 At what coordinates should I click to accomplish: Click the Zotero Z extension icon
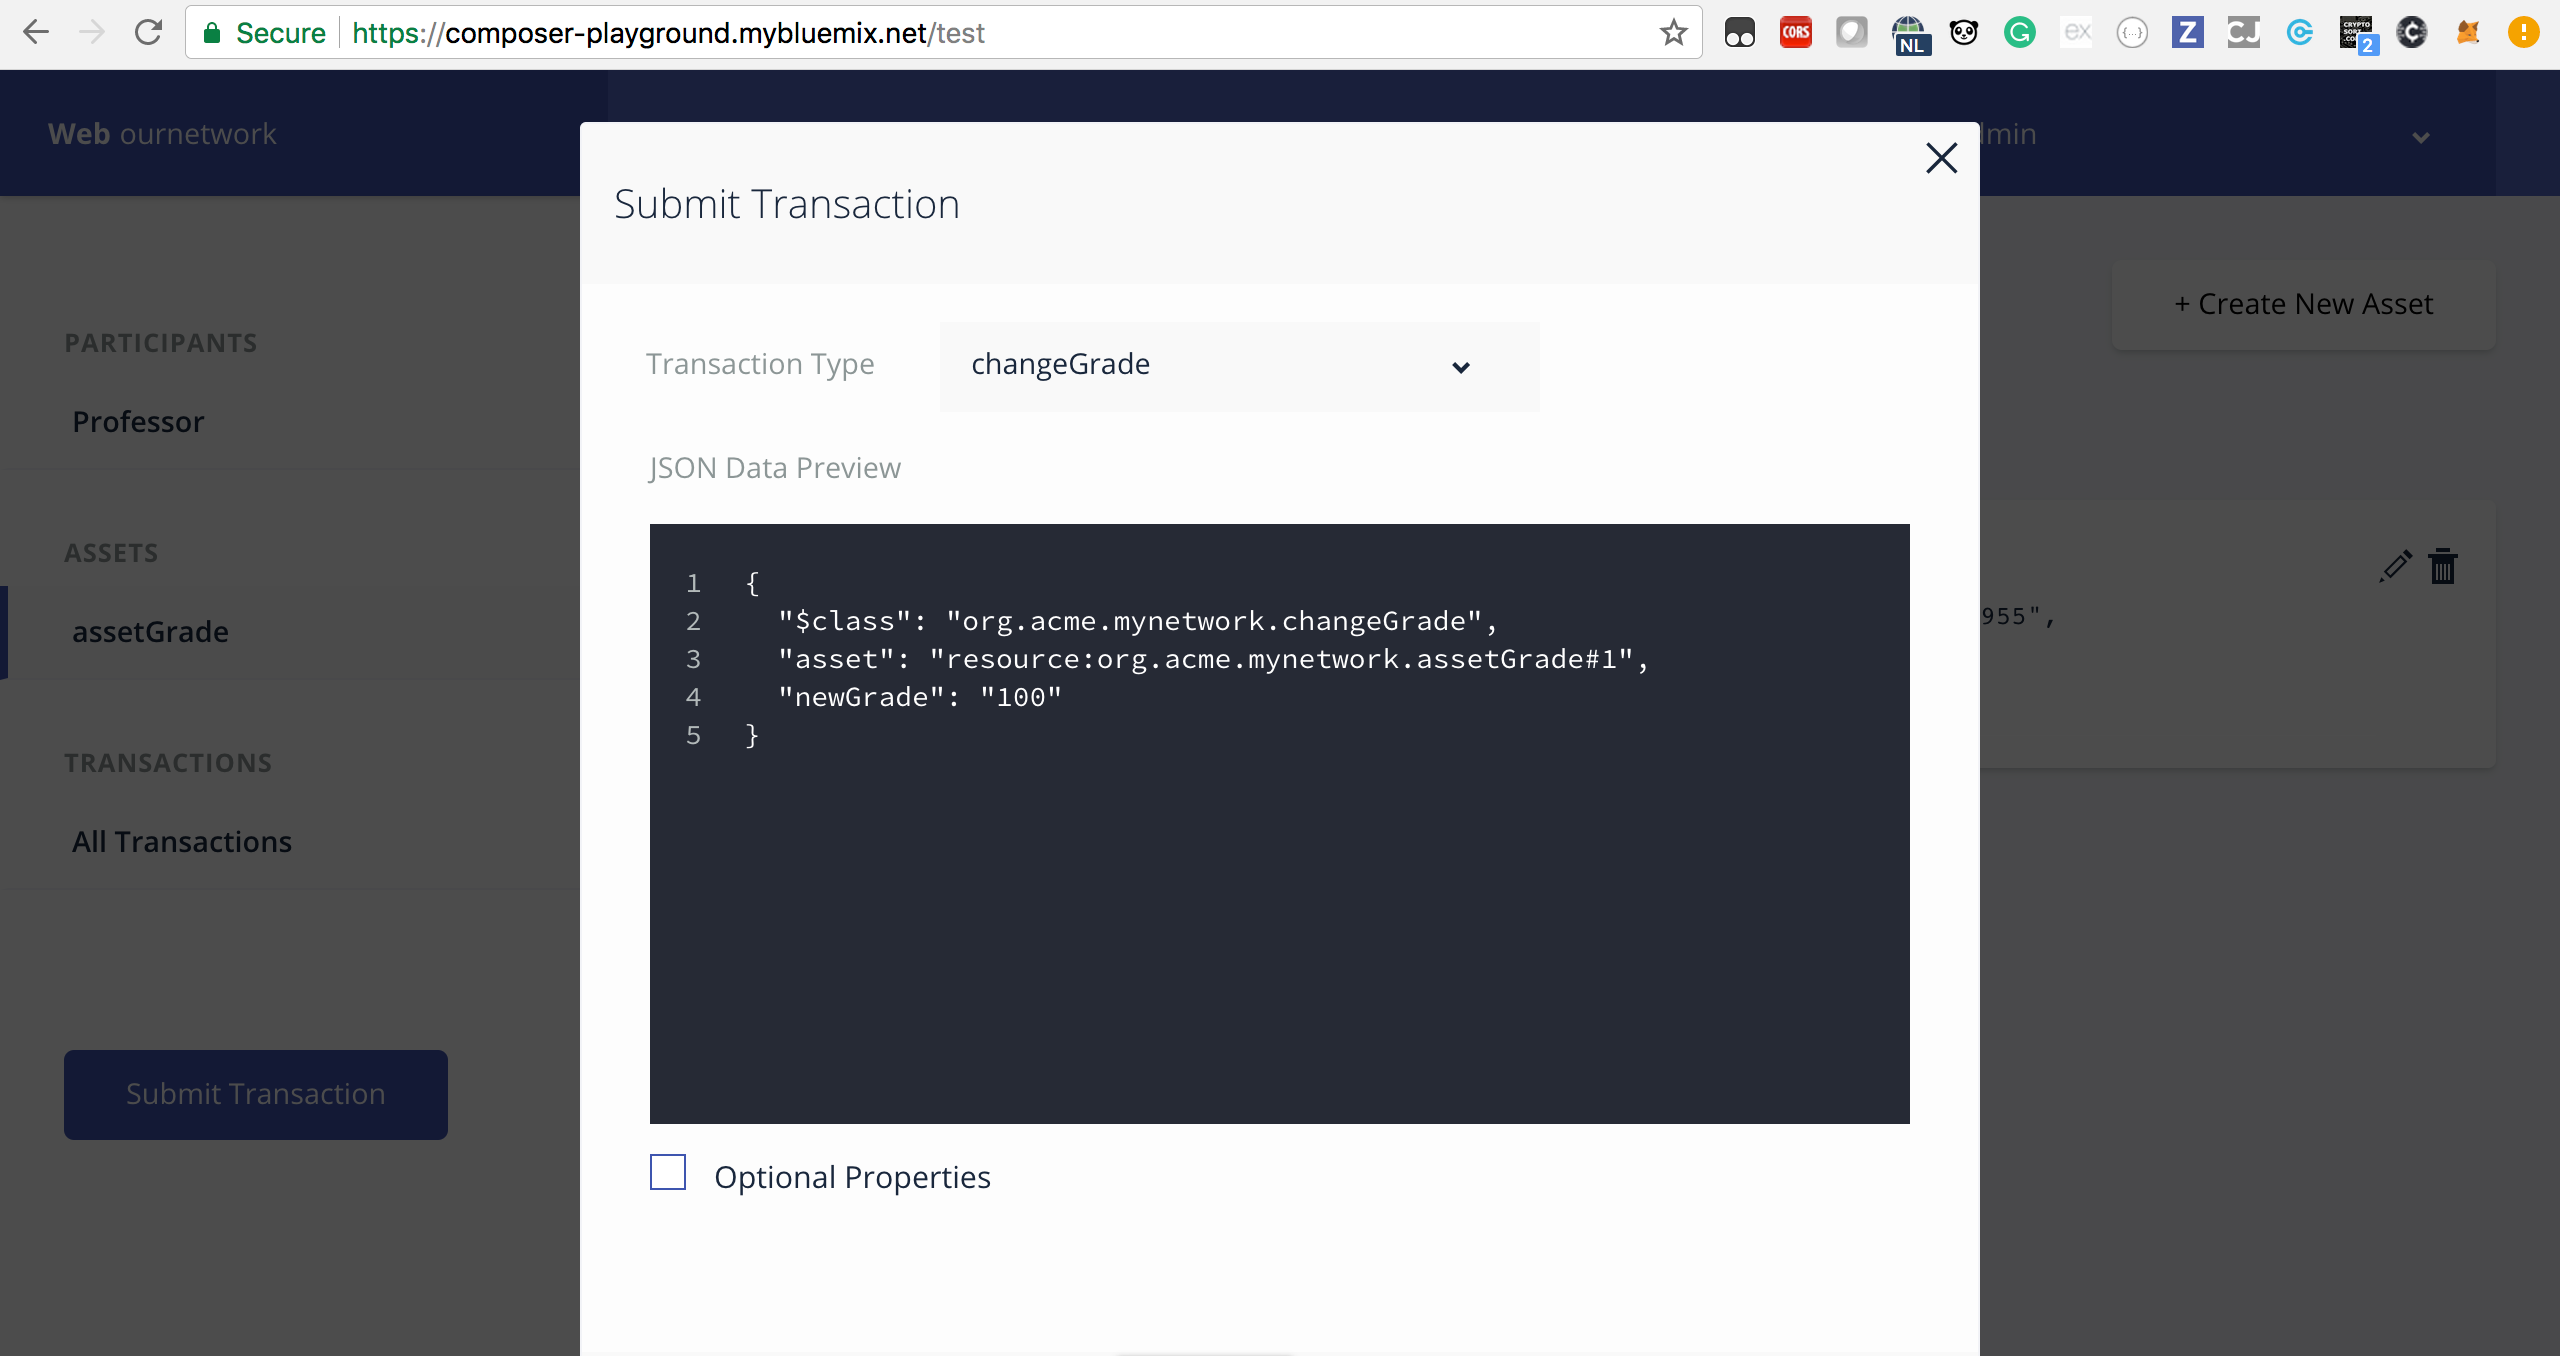(2188, 32)
